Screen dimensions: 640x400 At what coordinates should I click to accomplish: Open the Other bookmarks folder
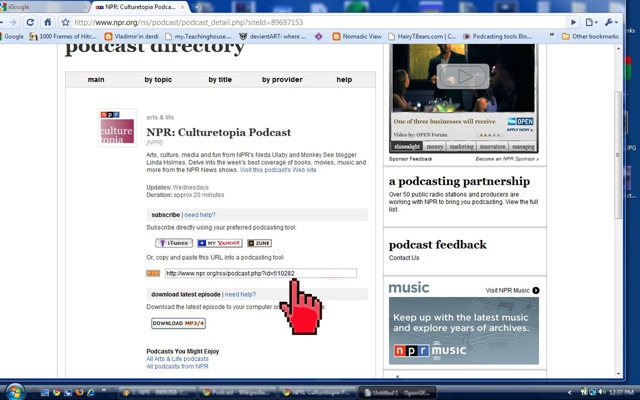click(590, 36)
